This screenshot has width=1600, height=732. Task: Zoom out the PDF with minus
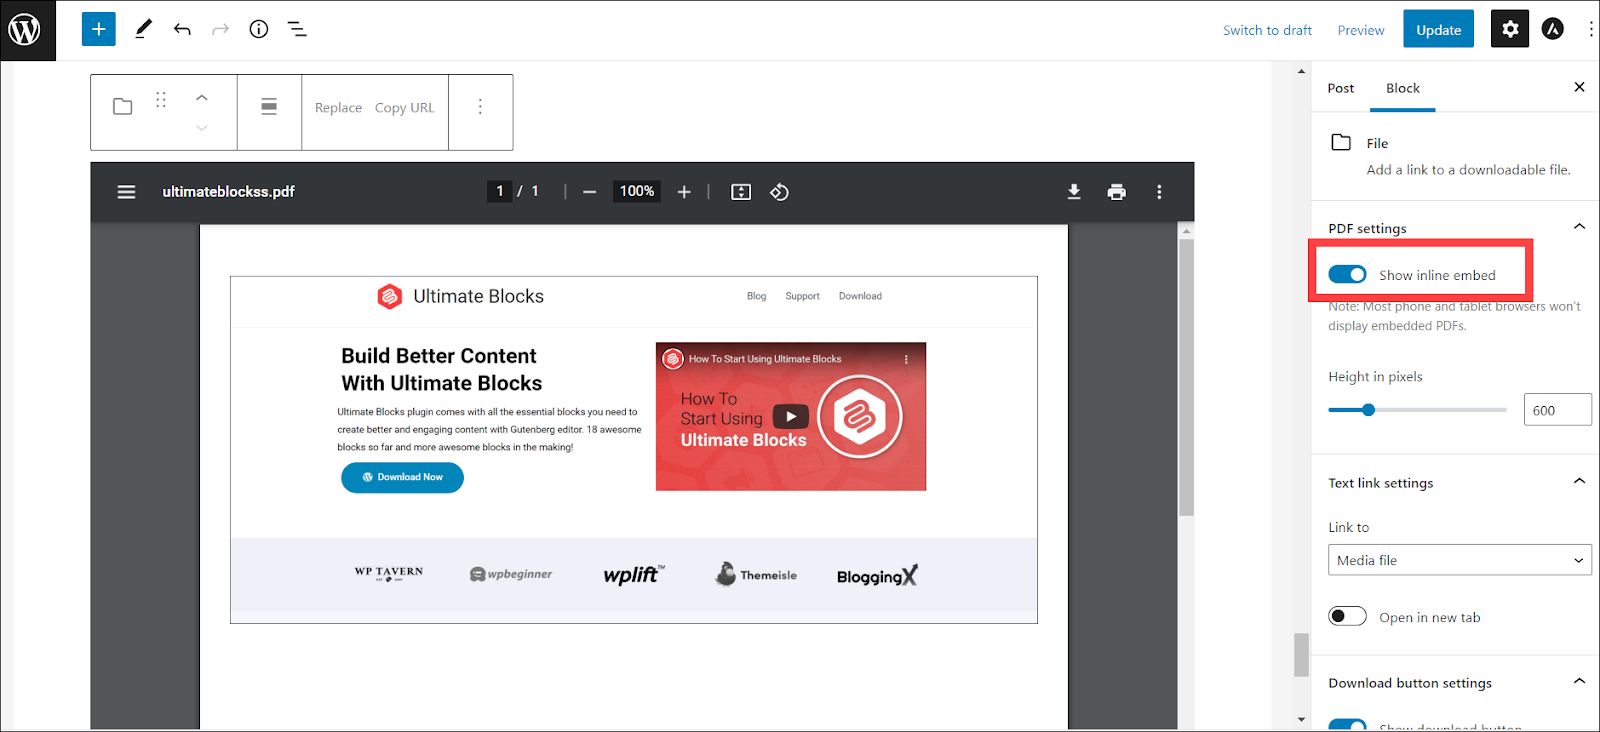(590, 192)
